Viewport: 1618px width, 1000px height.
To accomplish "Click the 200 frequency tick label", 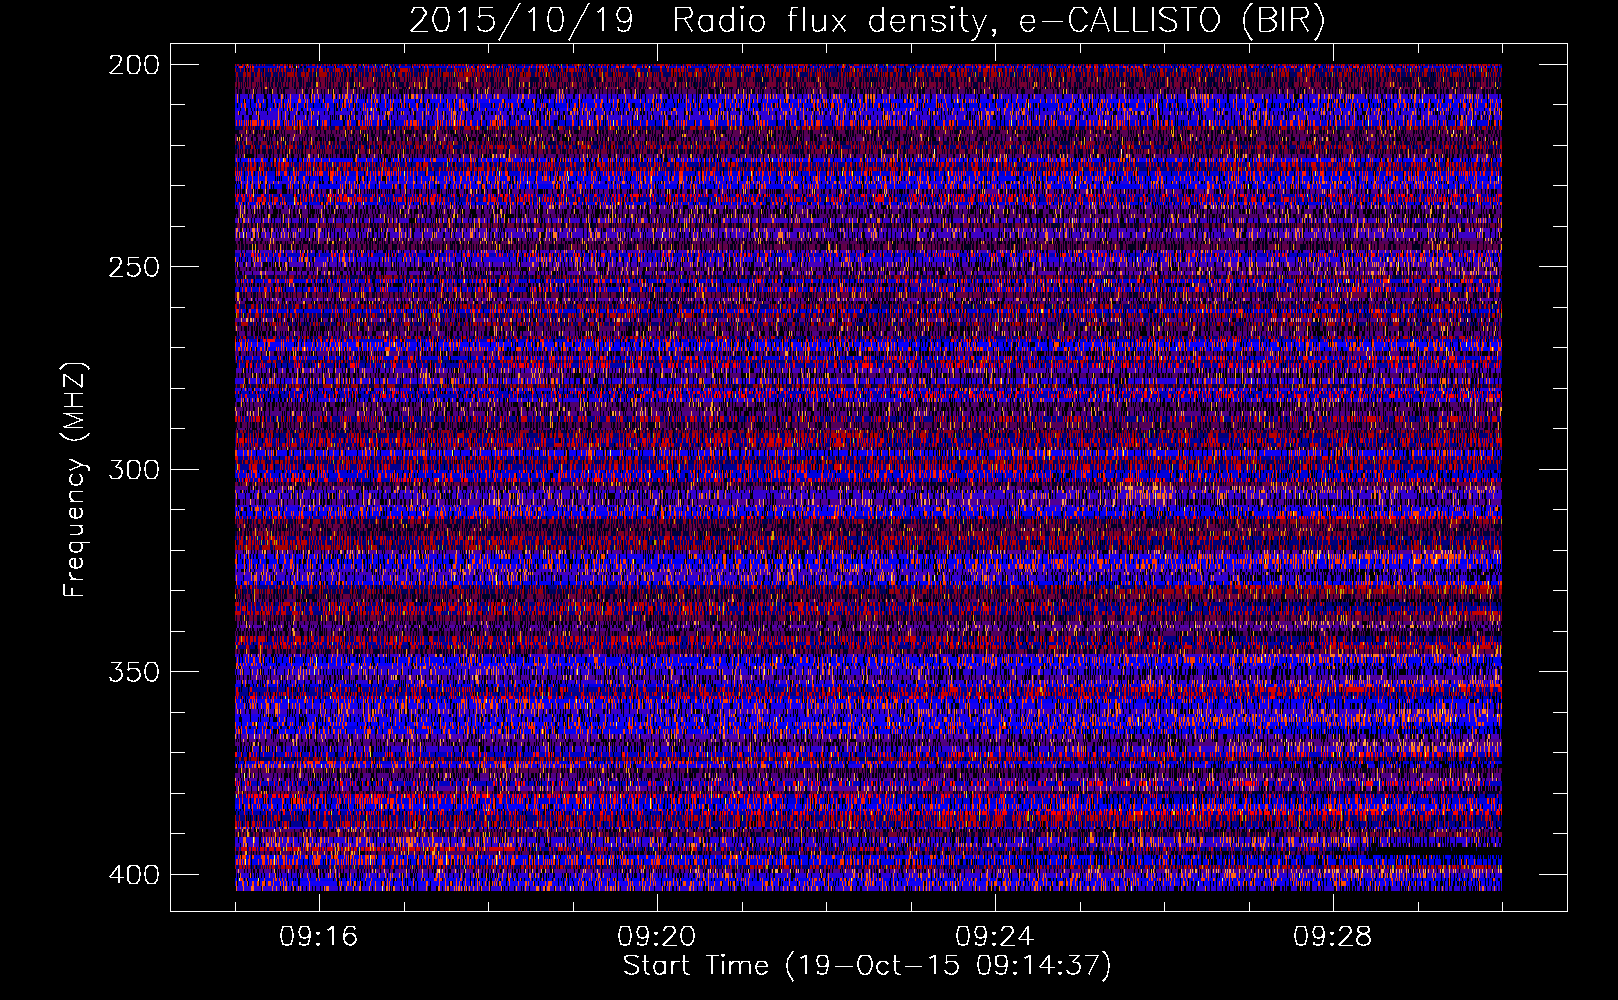I will pyautogui.click(x=133, y=65).
